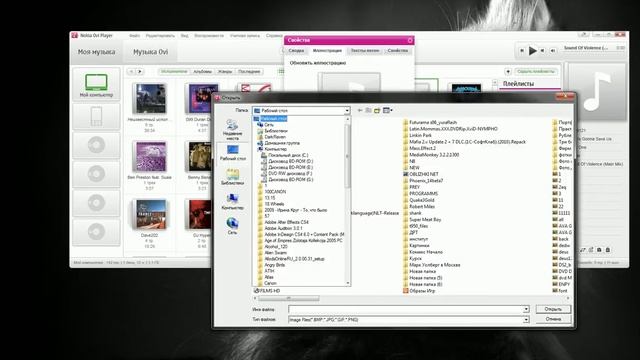Viewport: 640px width, 360px height.
Task: Choose Сеть in the folder dropdown list
Action: pos(265,125)
